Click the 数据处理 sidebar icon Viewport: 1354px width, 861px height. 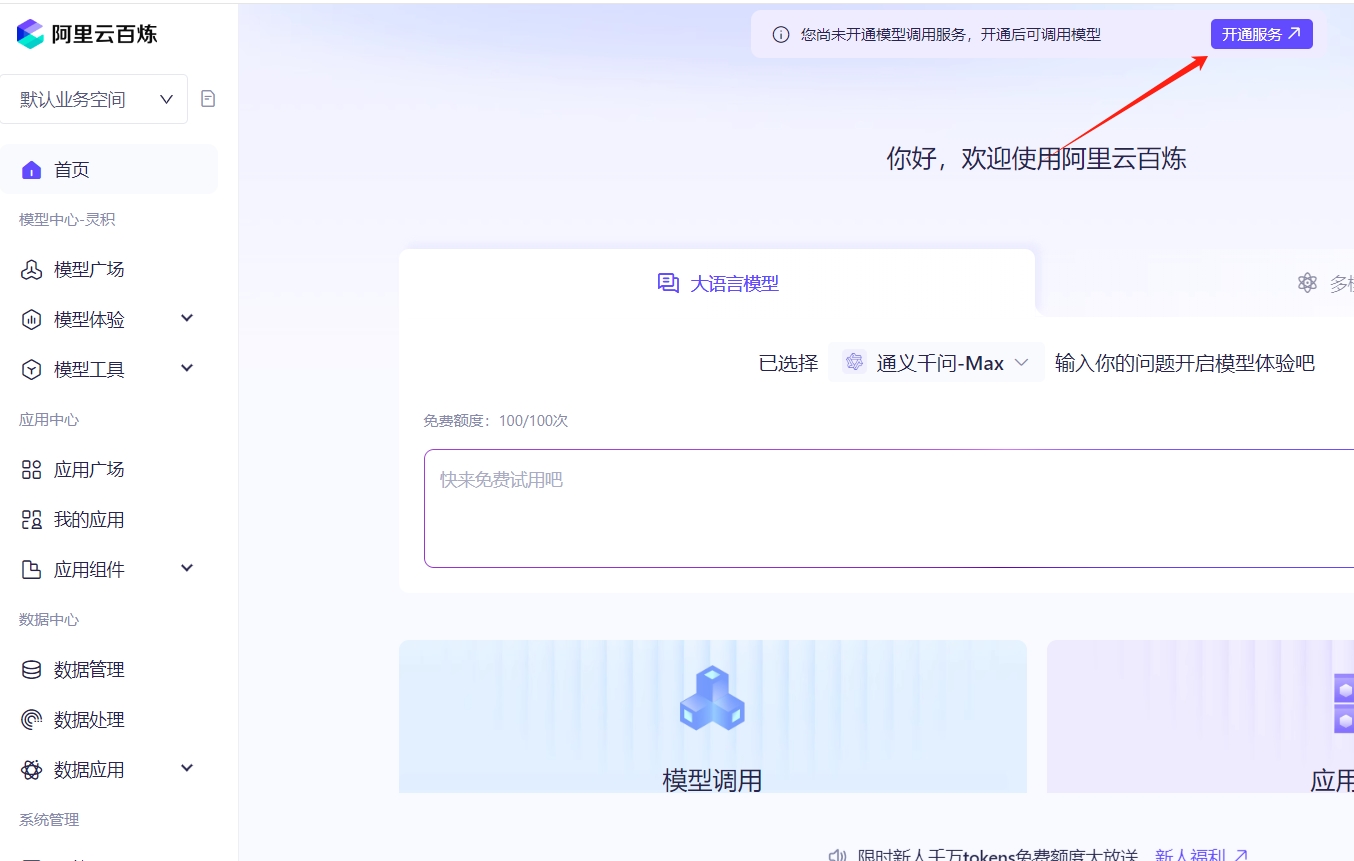(32, 720)
